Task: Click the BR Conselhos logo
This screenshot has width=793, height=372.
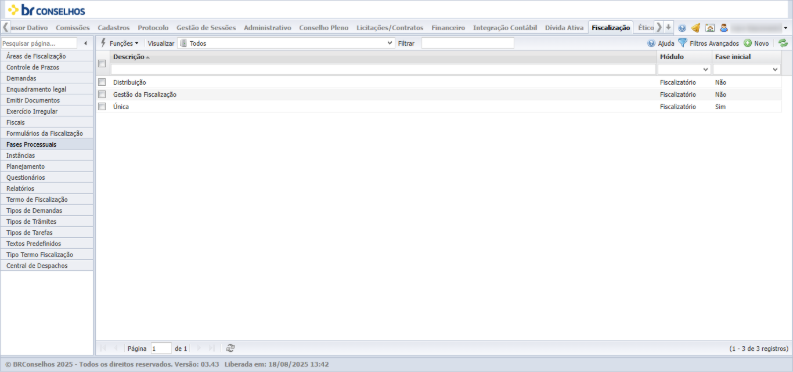Action: click(x=47, y=10)
